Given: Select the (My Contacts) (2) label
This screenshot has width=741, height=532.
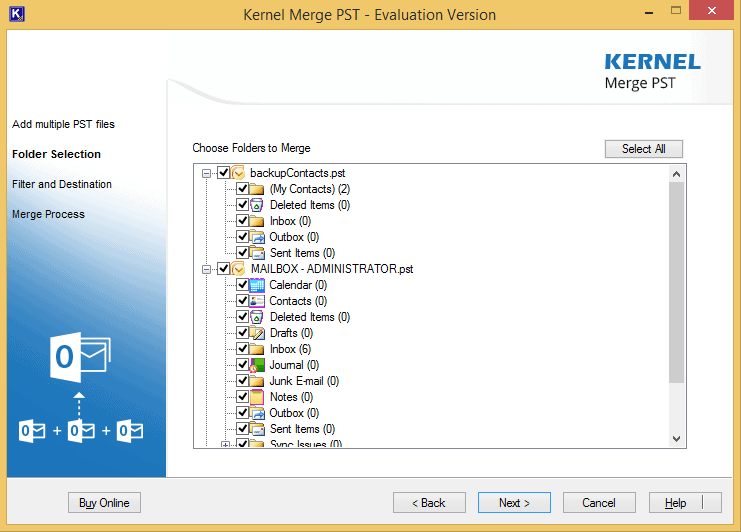Looking at the screenshot, I should point(310,189).
